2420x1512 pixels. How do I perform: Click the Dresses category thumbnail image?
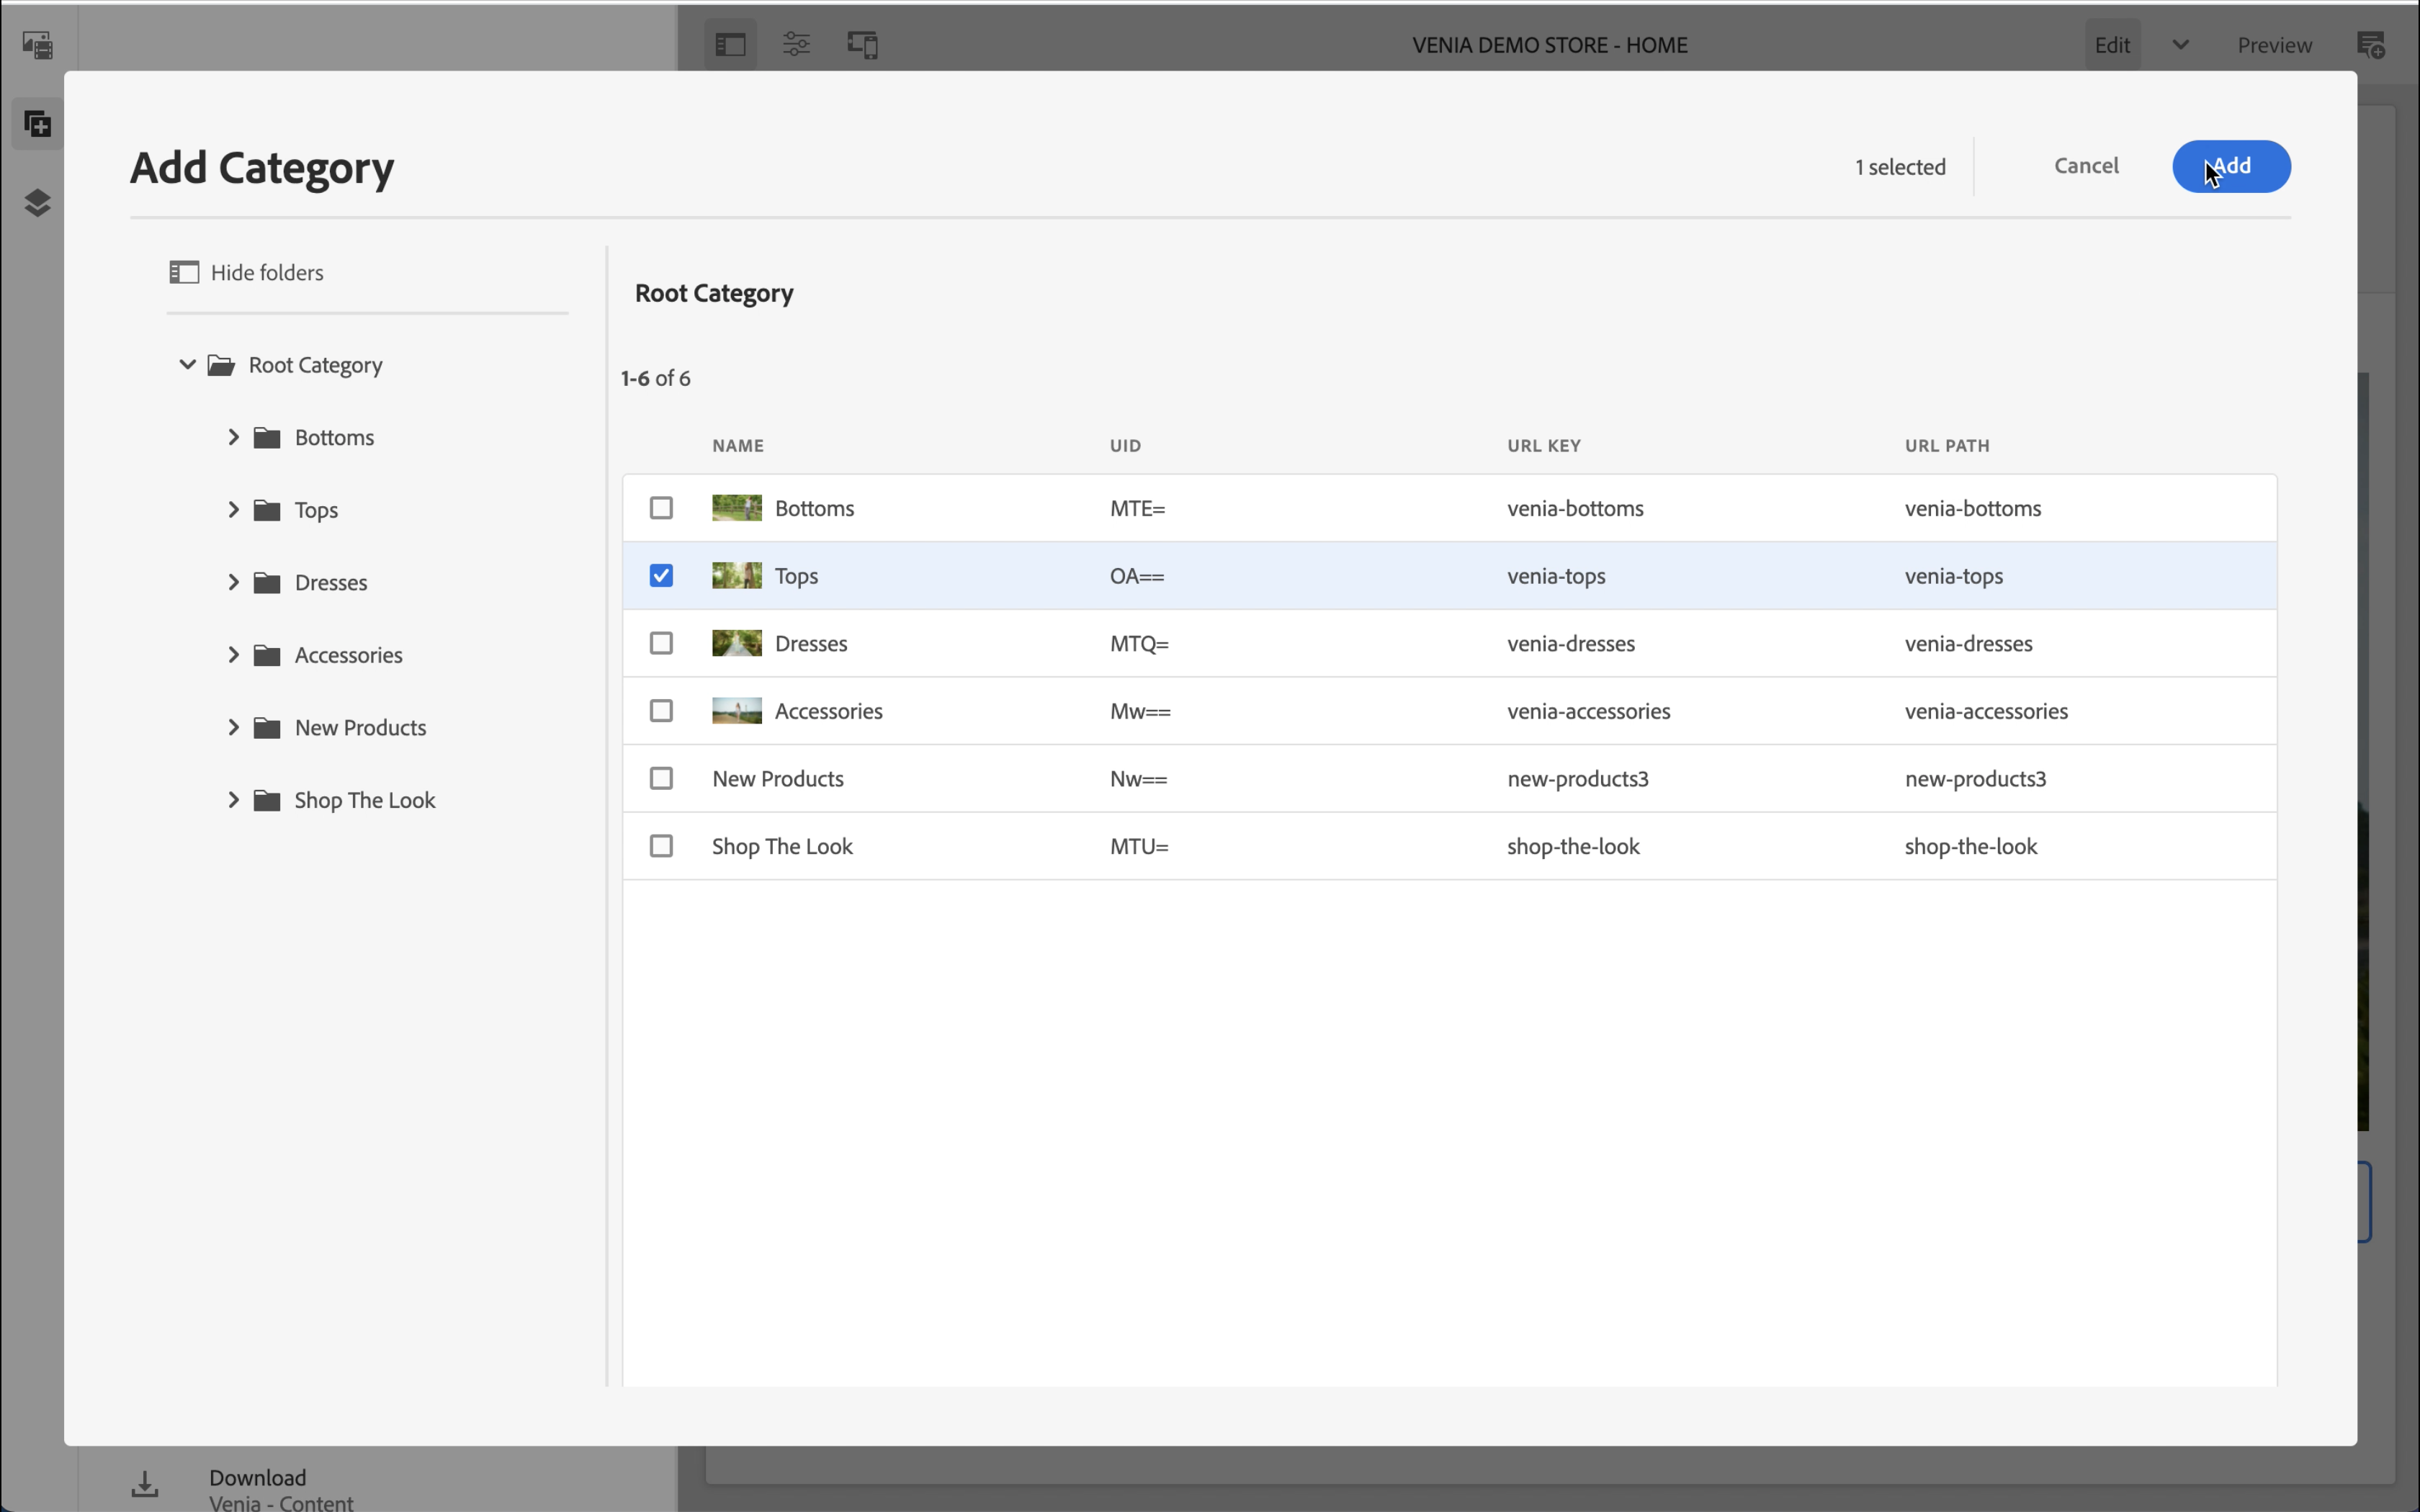click(736, 643)
